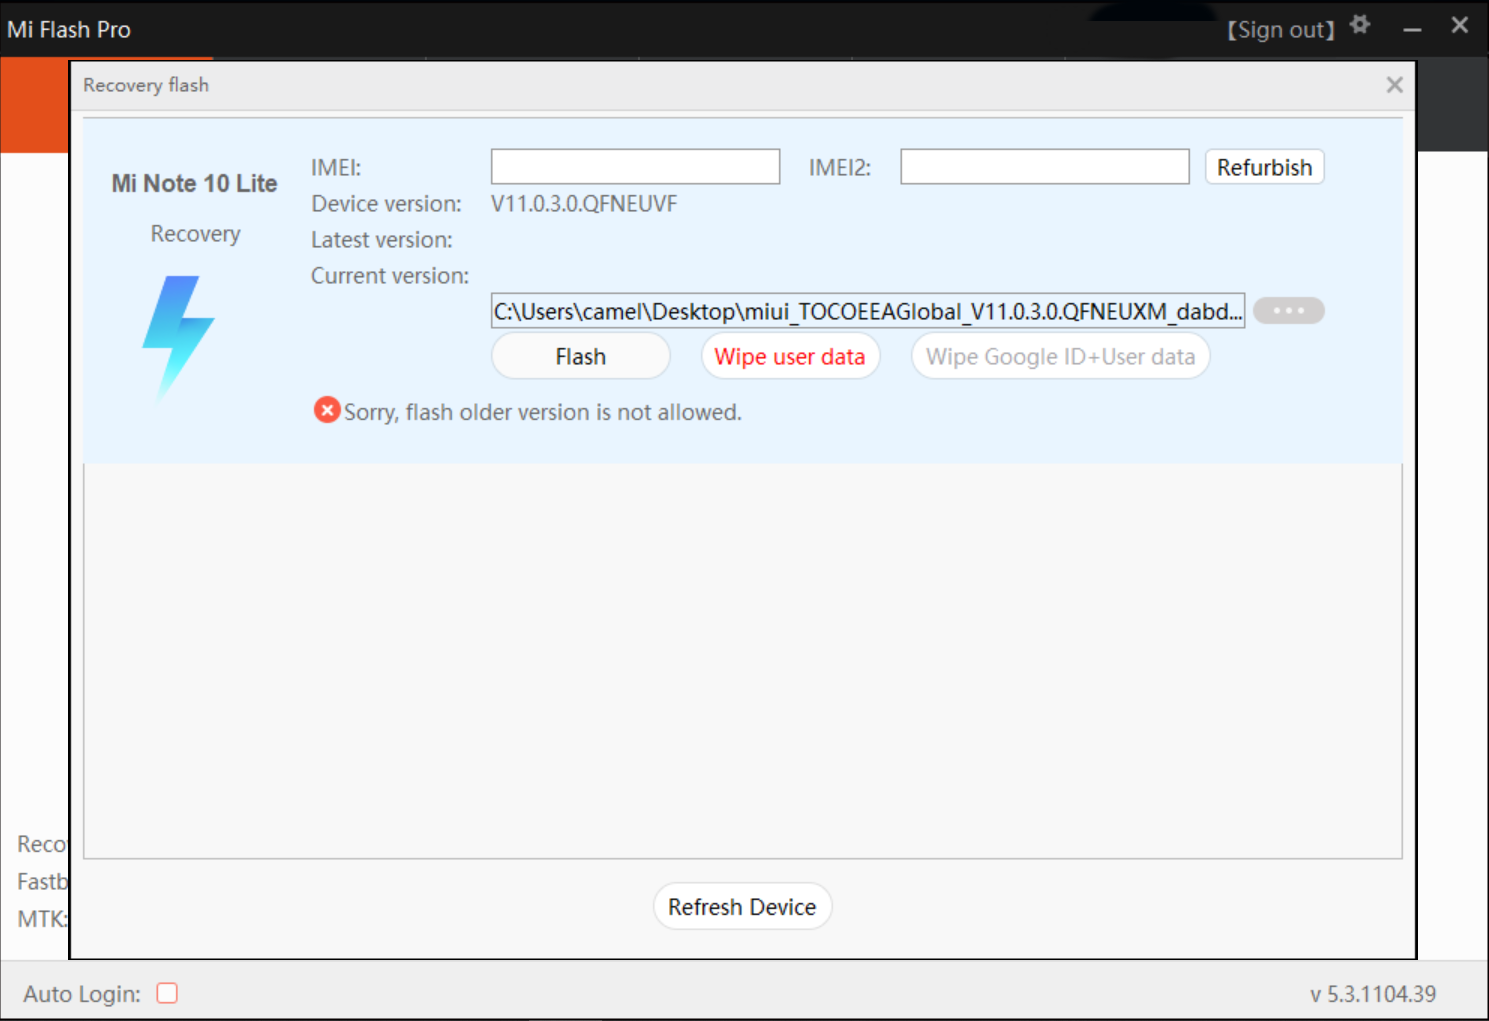Click the version number v 5.3.1104.39
The height and width of the screenshot is (1021, 1489).
click(1372, 994)
